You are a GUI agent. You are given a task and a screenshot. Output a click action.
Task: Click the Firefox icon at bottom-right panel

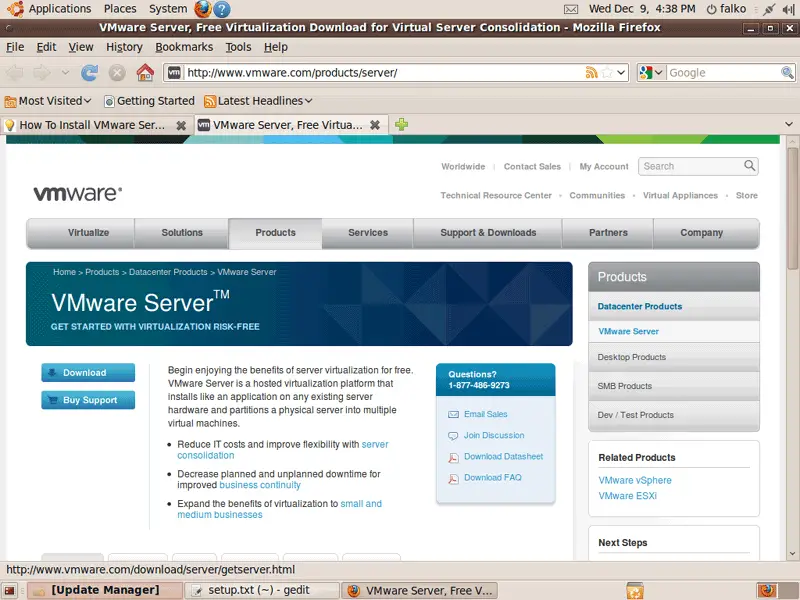click(767, 590)
